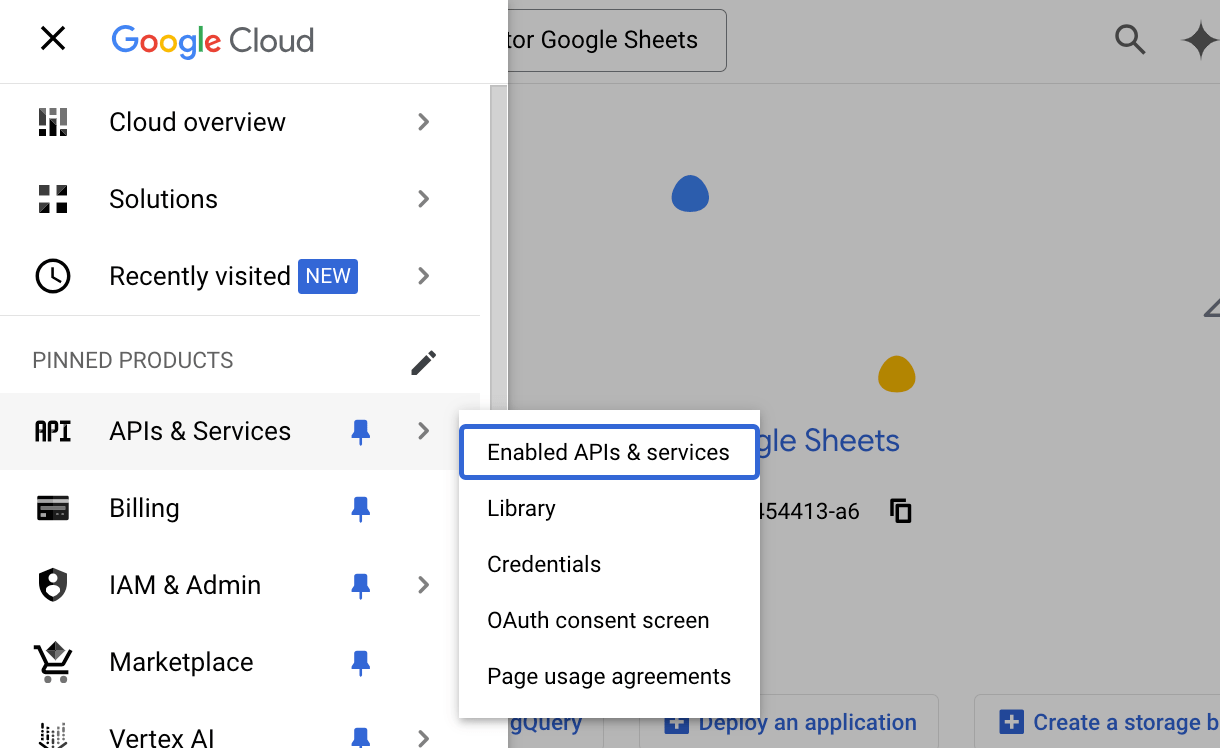This screenshot has height=748, width=1220.
Task: Click the Recently visited clock icon
Action: pos(53,276)
